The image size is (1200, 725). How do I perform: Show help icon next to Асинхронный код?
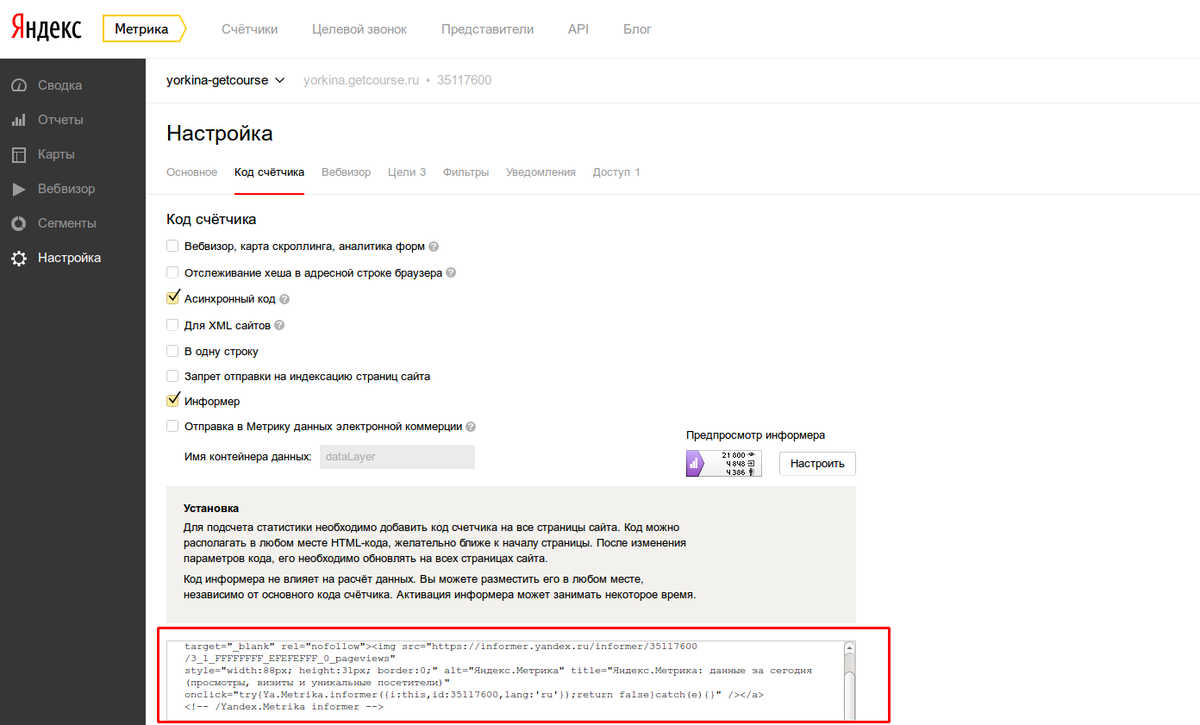pos(285,299)
